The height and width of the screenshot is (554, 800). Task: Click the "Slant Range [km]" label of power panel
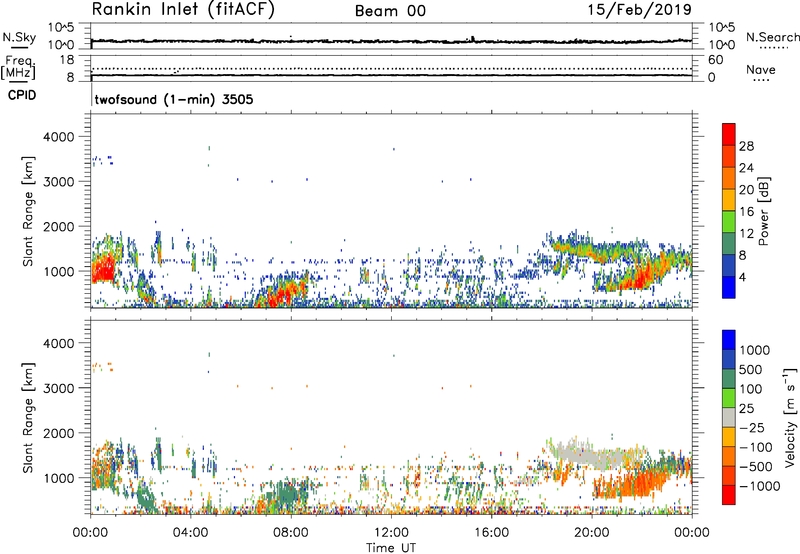click(x=28, y=212)
